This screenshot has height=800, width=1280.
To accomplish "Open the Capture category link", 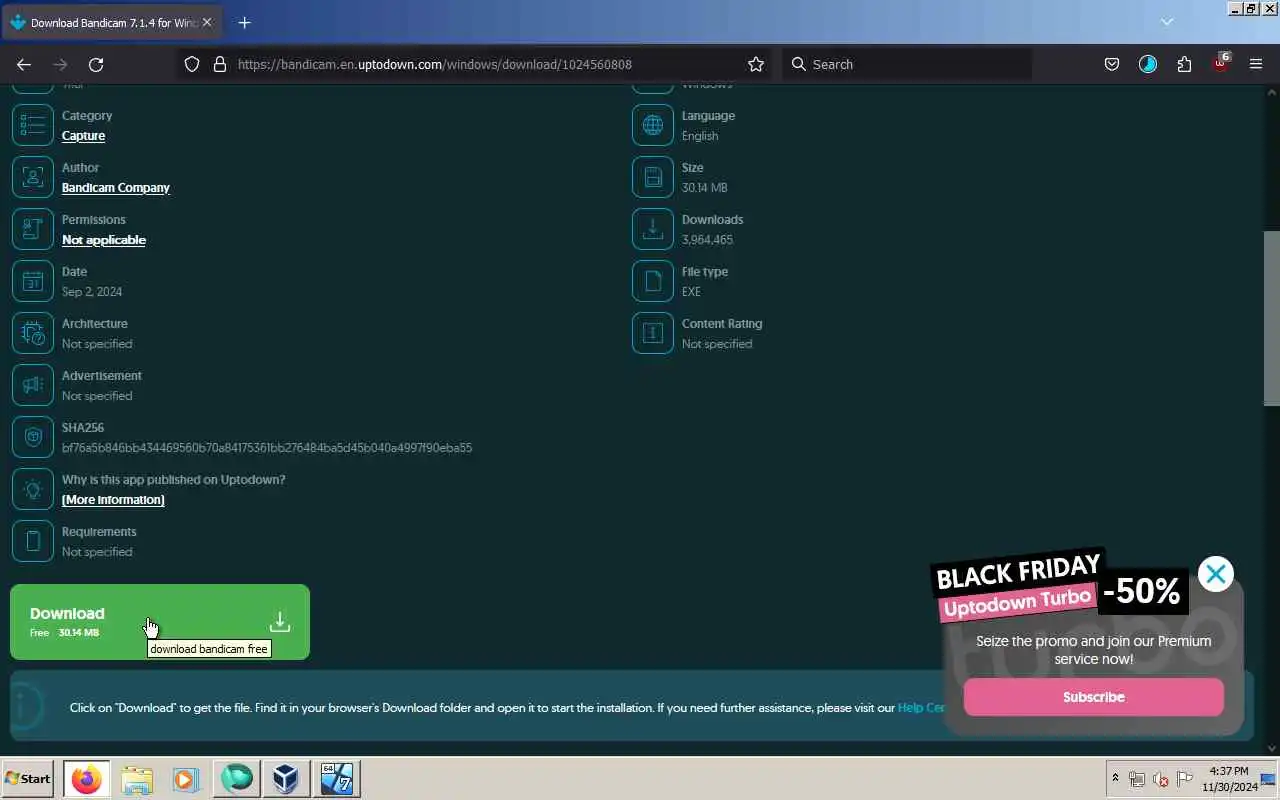I will (x=83, y=136).
